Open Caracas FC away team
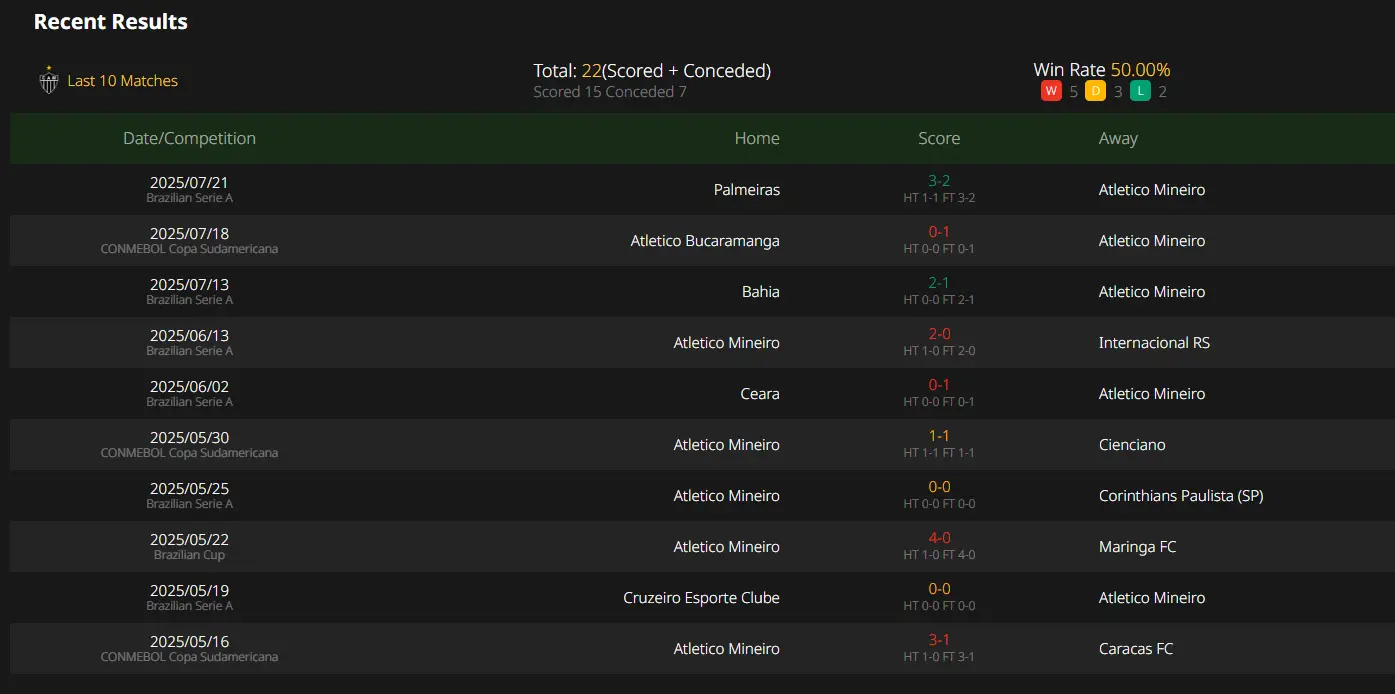Image resolution: width=1395 pixels, height=694 pixels. pos(1136,648)
